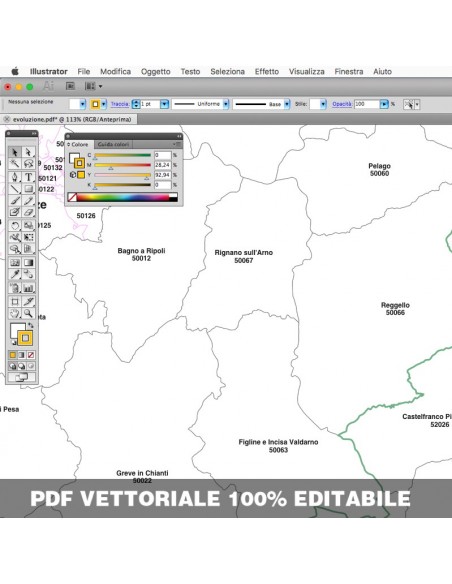452x584 pixels.
Task: Select the Magic Wand tool
Action: 15,164
